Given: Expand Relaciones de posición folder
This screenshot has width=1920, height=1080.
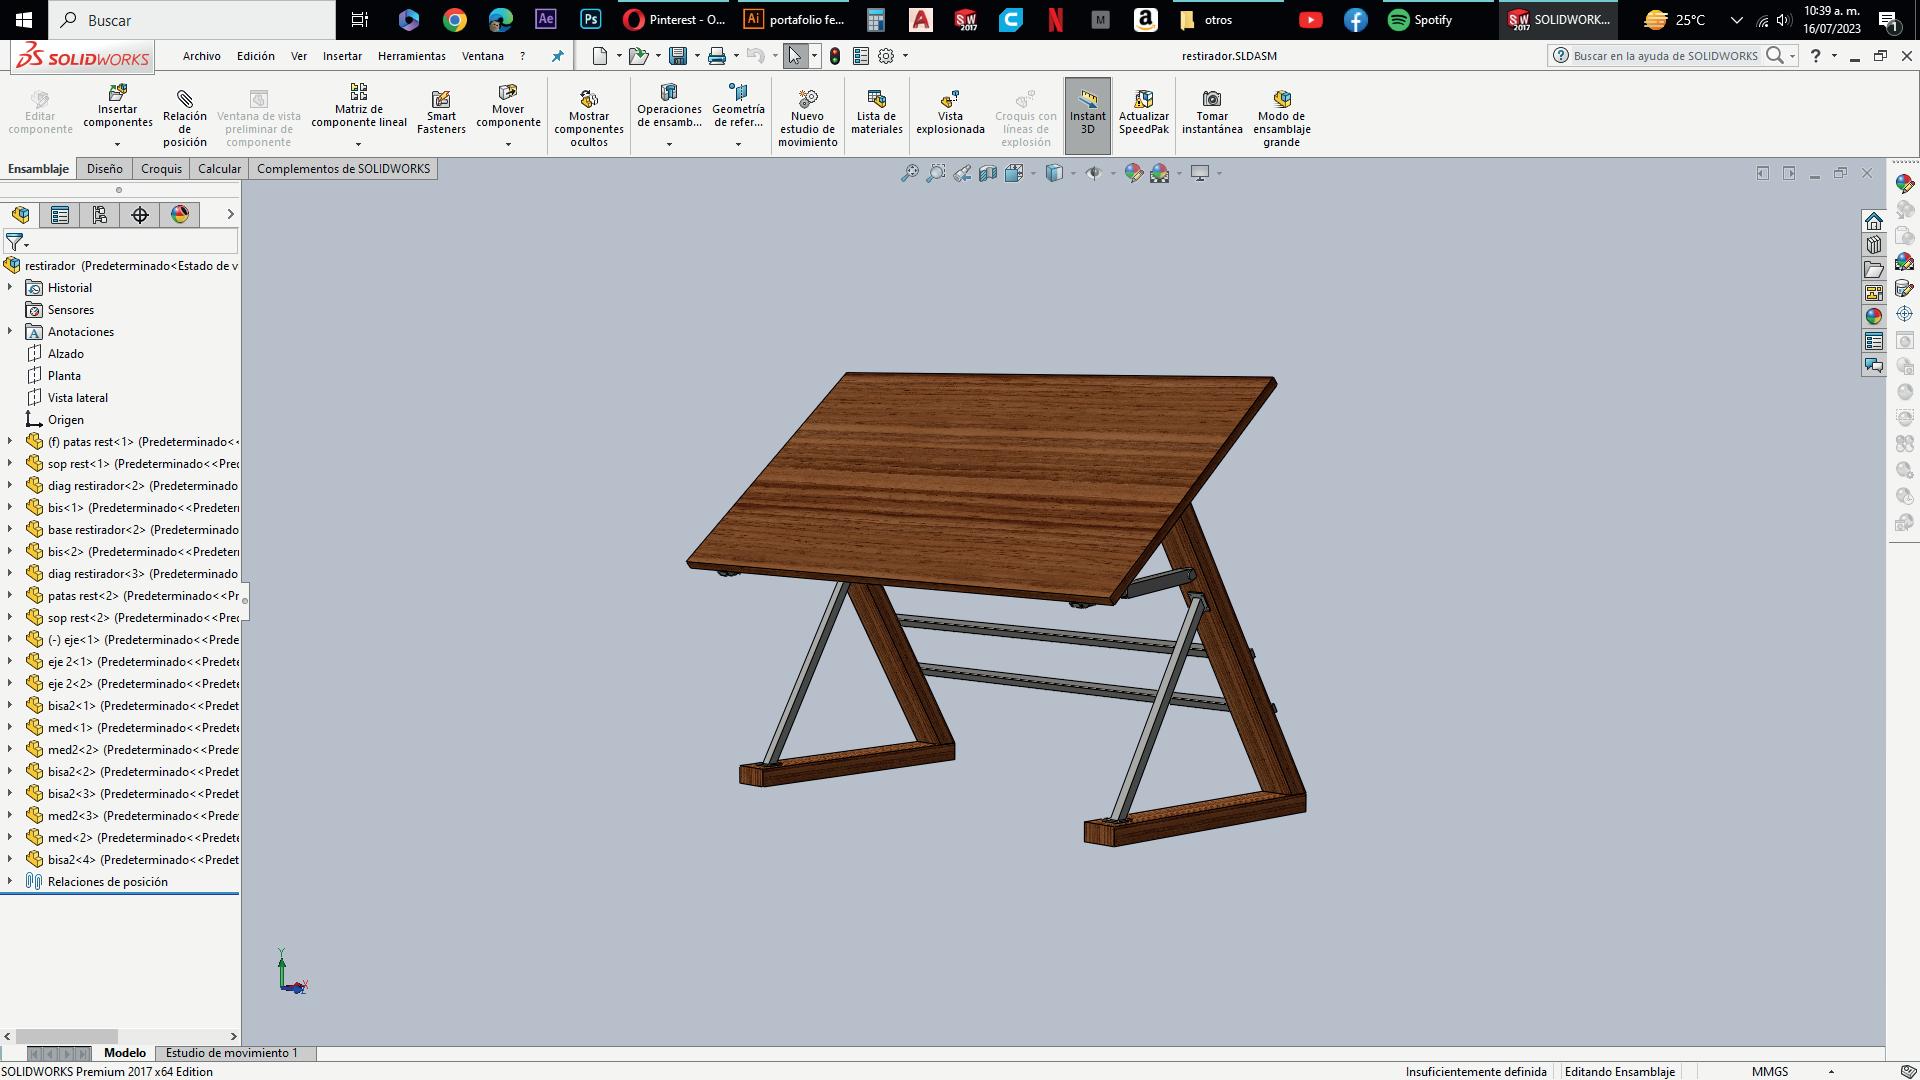Looking at the screenshot, I should (x=10, y=882).
